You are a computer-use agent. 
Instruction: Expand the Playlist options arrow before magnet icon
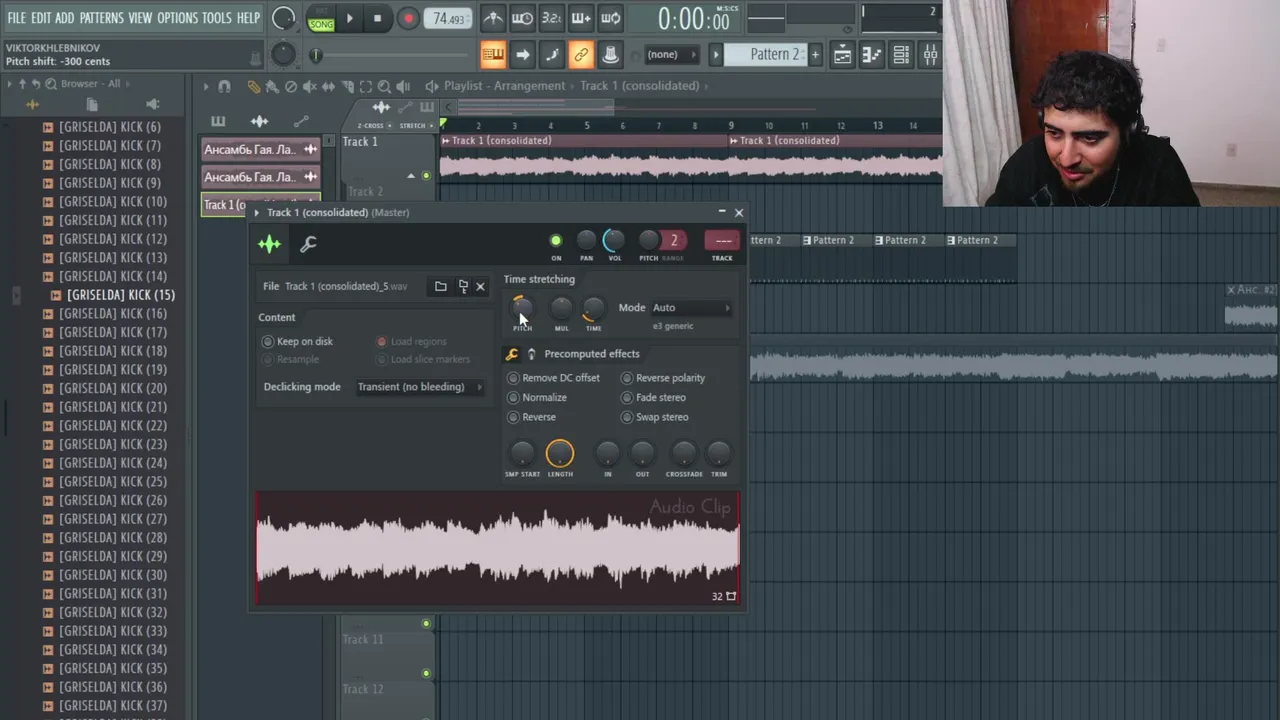click(207, 87)
